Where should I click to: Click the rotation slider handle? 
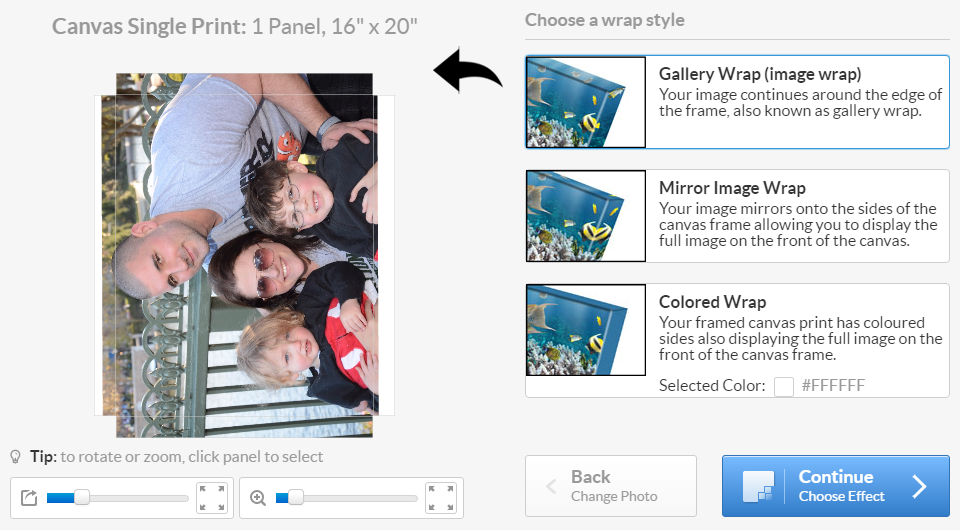click(82, 498)
